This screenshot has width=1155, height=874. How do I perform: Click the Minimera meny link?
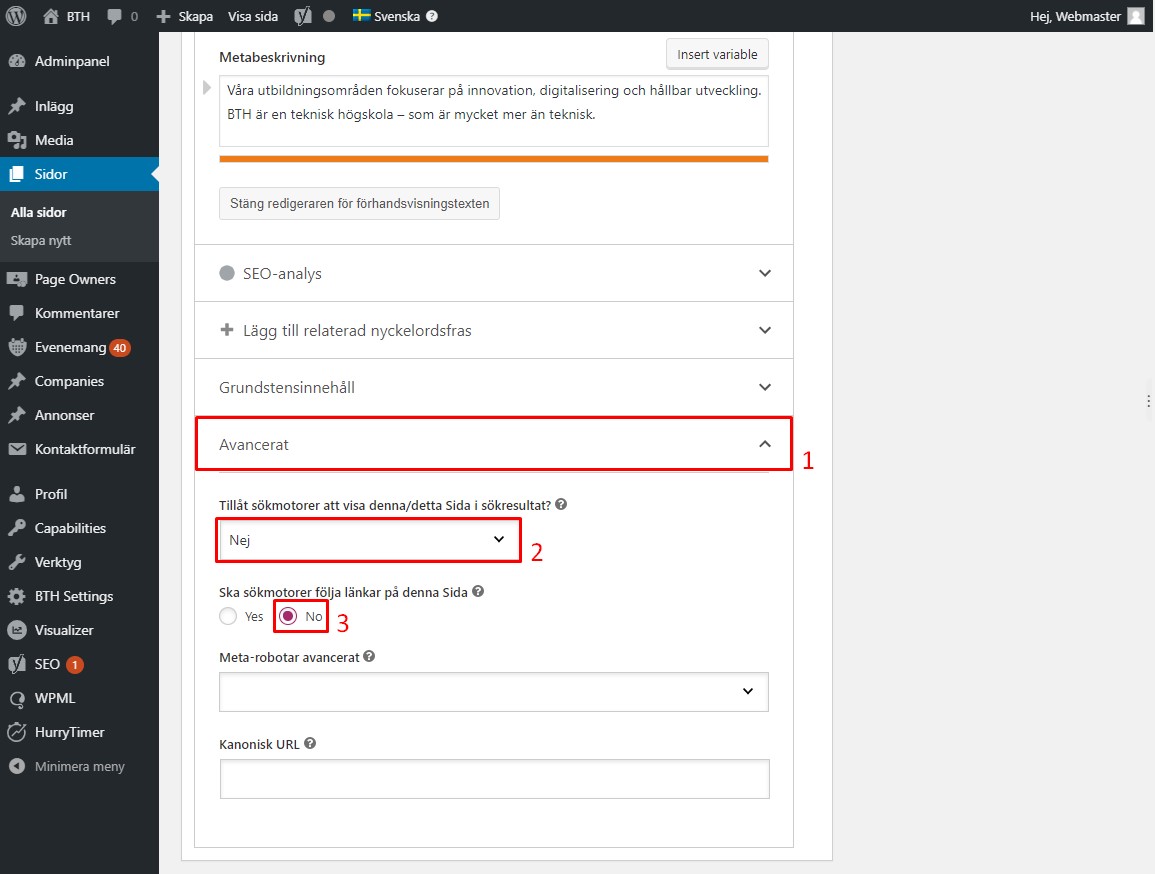80,766
